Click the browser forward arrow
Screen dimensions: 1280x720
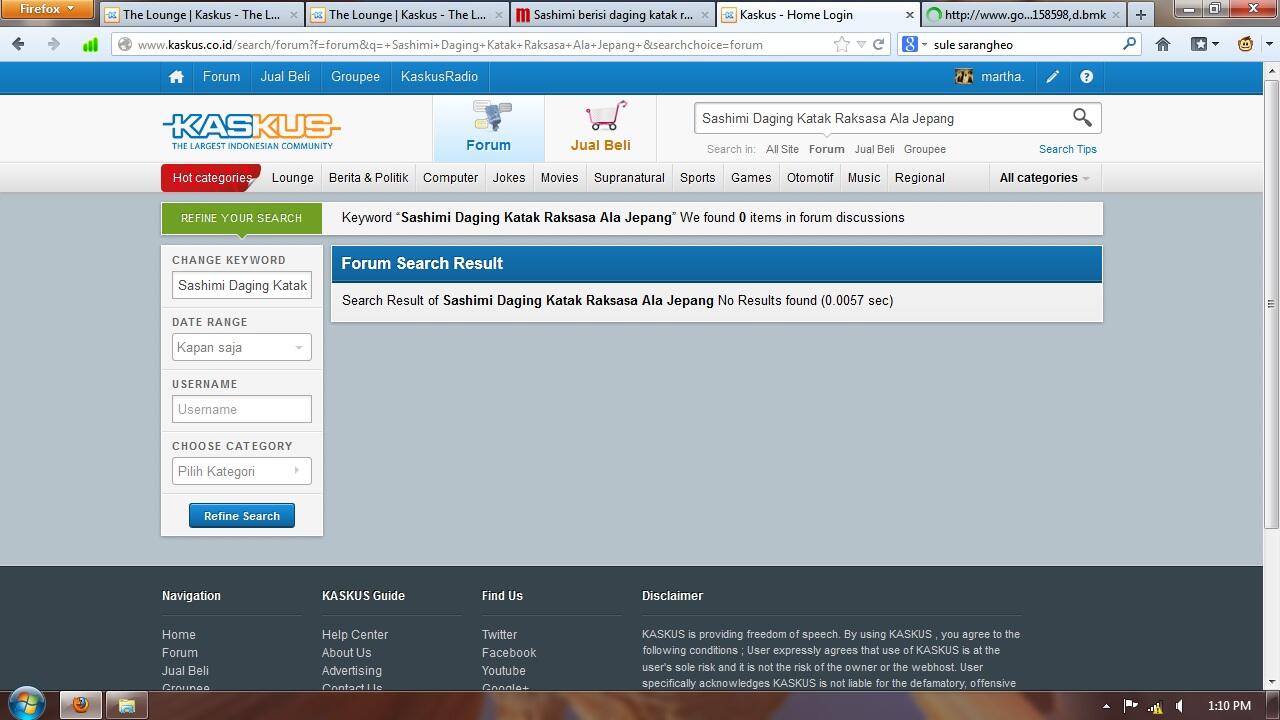tap(53, 44)
